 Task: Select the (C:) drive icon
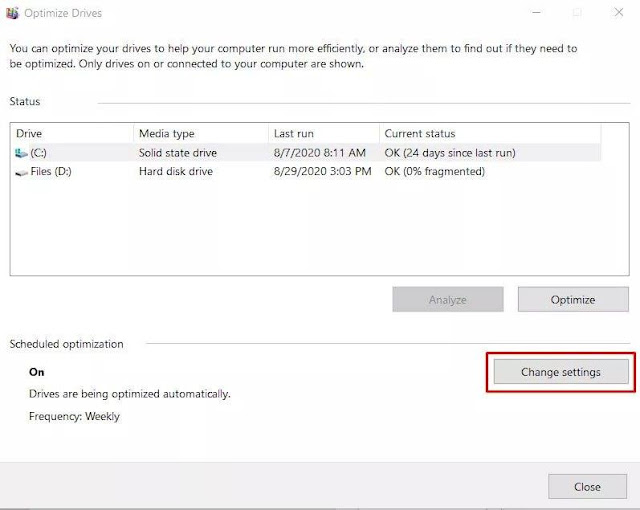tap(22, 153)
